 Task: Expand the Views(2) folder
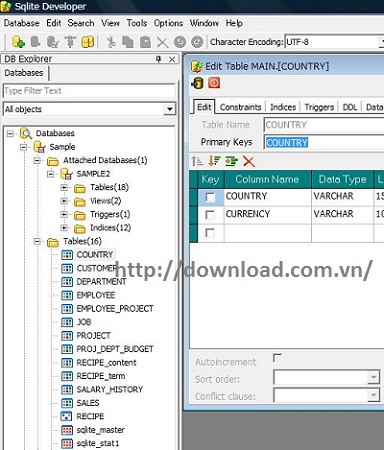(x=64, y=201)
